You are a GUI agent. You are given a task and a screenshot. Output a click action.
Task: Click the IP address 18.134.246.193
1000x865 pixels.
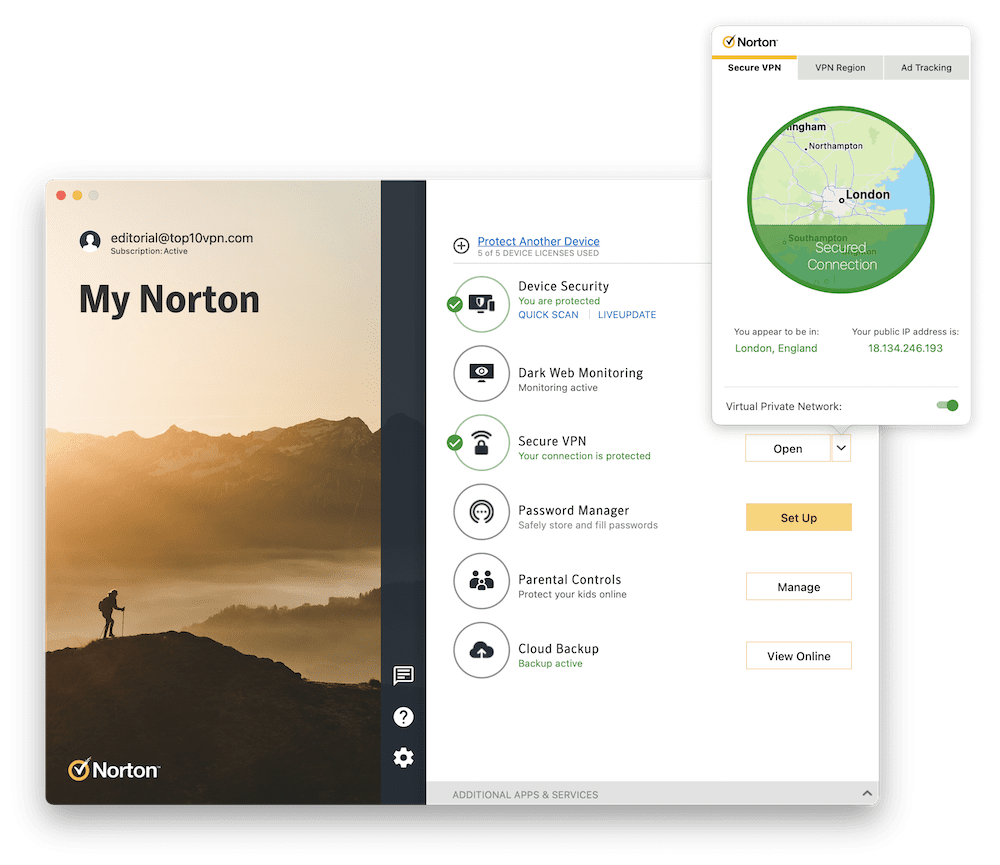pos(905,348)
